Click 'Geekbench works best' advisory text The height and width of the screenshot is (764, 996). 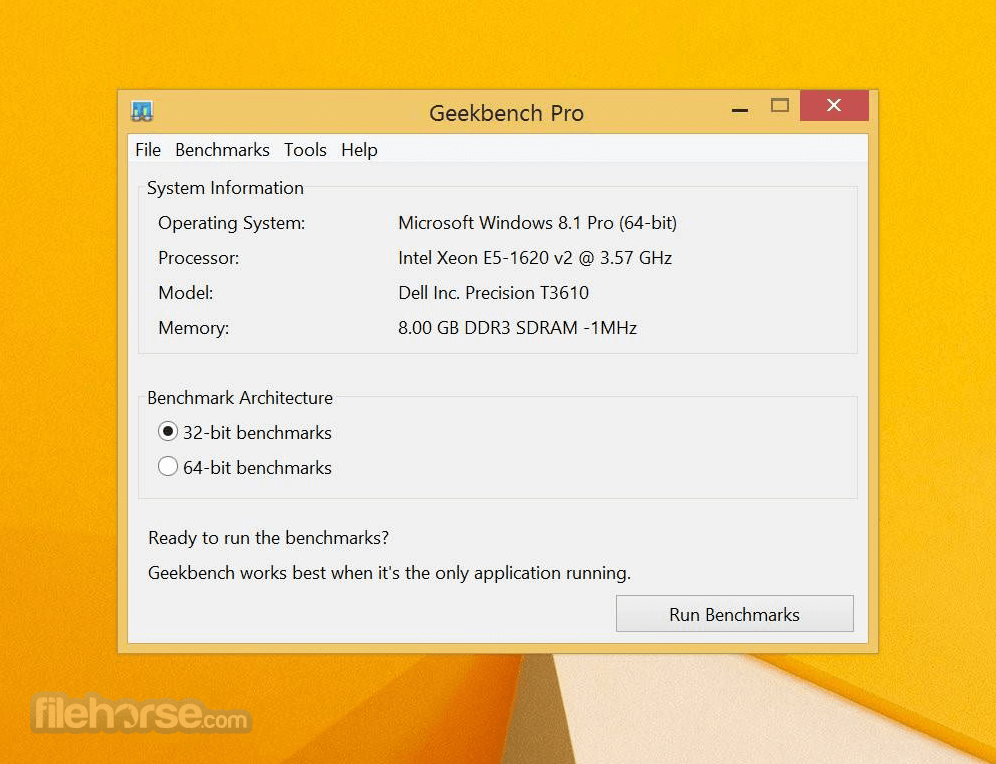pos(389,573)
